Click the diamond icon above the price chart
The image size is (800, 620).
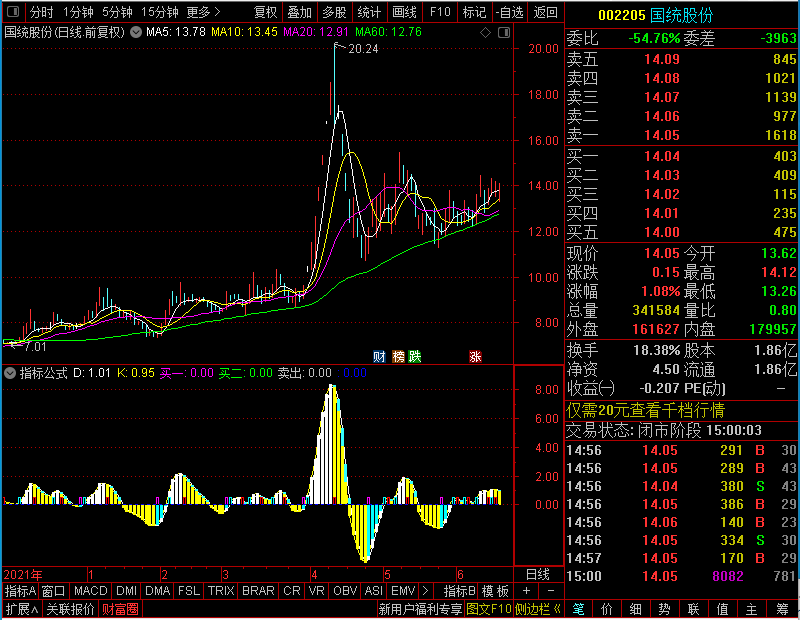(x=485, y=33)
